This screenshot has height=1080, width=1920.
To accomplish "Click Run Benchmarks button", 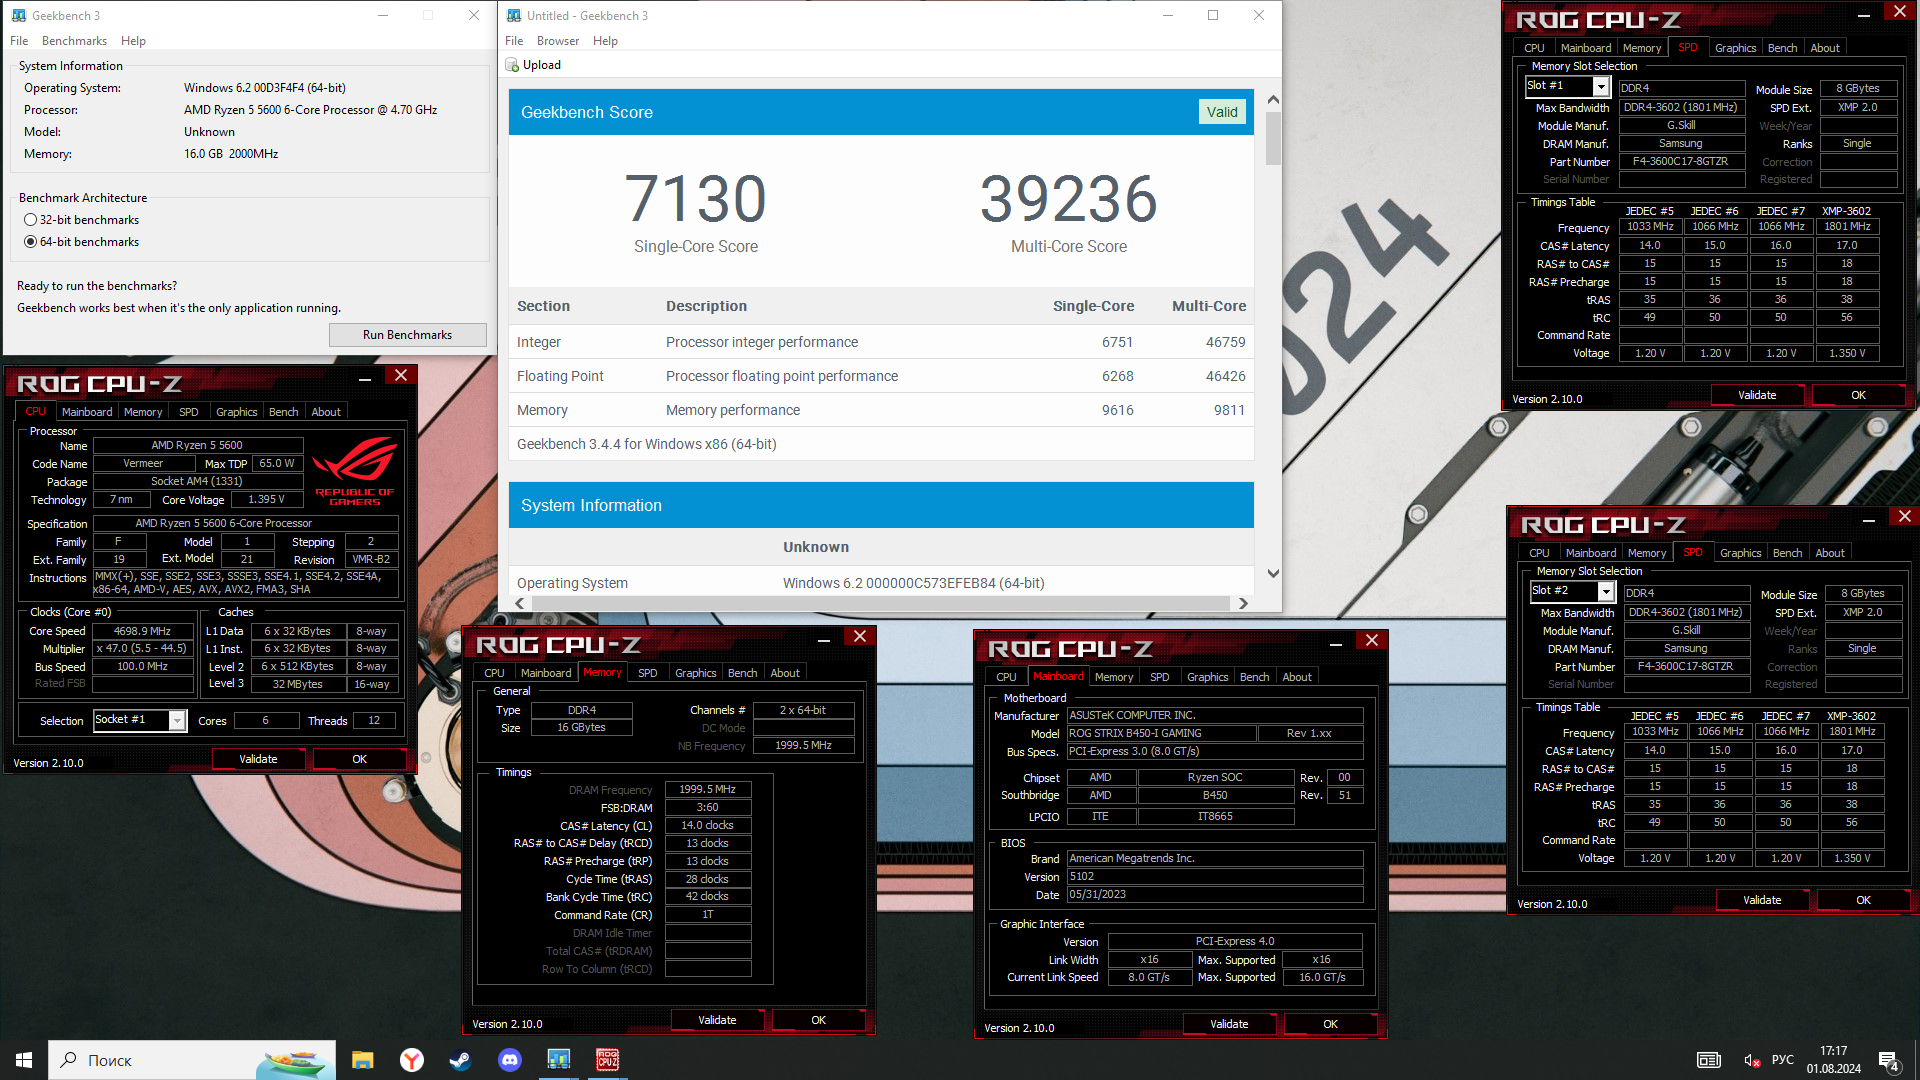I will click(x=407, y=335).
